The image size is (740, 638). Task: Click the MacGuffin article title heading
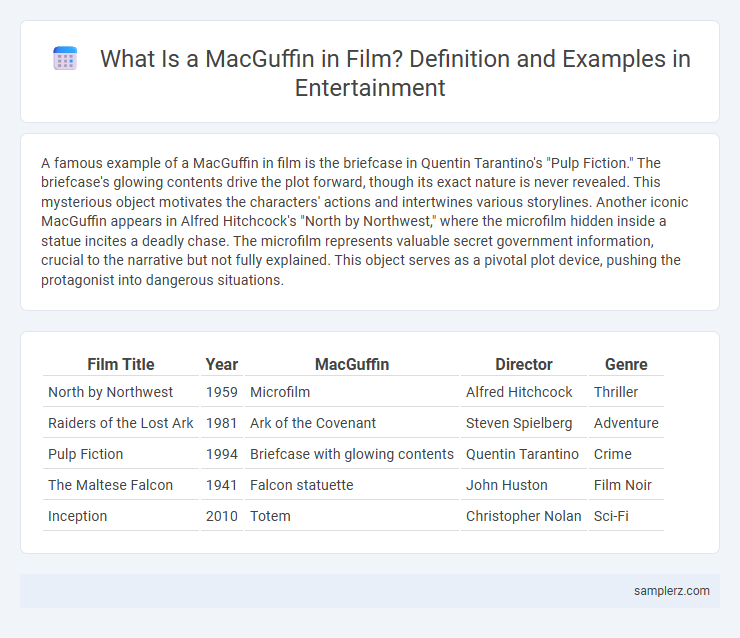coord(395,73)
